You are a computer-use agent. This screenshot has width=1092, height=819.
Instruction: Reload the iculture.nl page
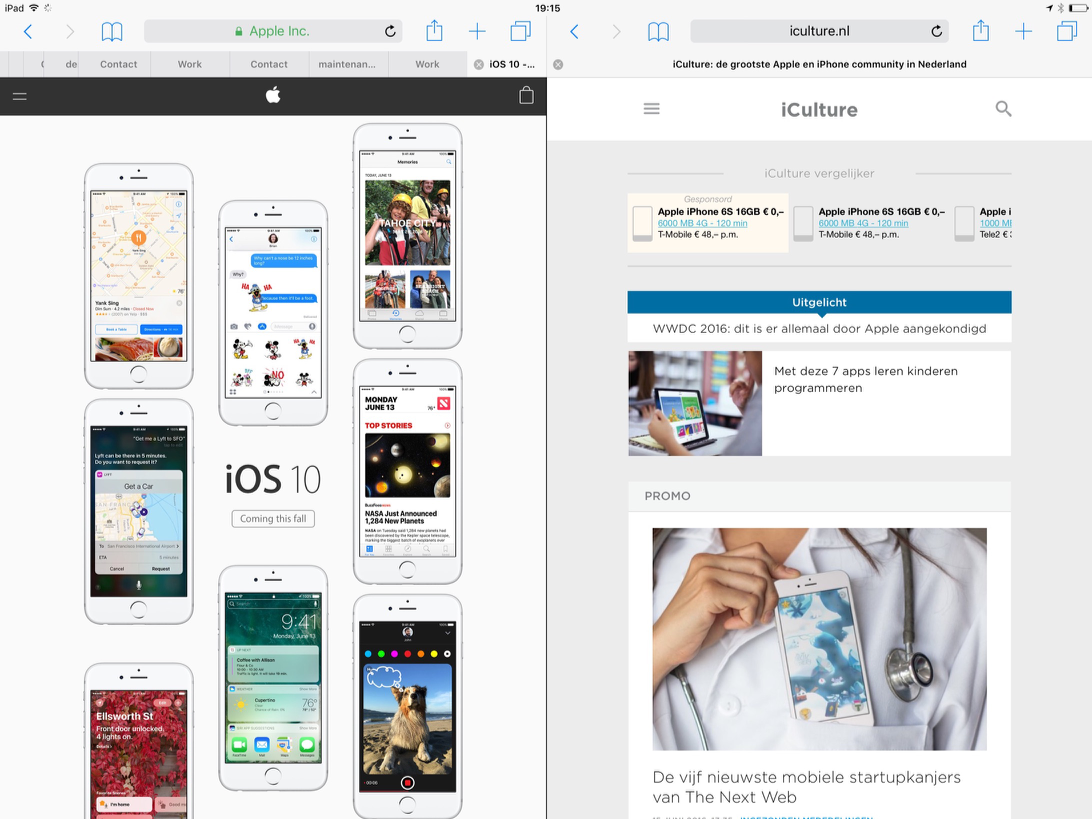point(937,31)
